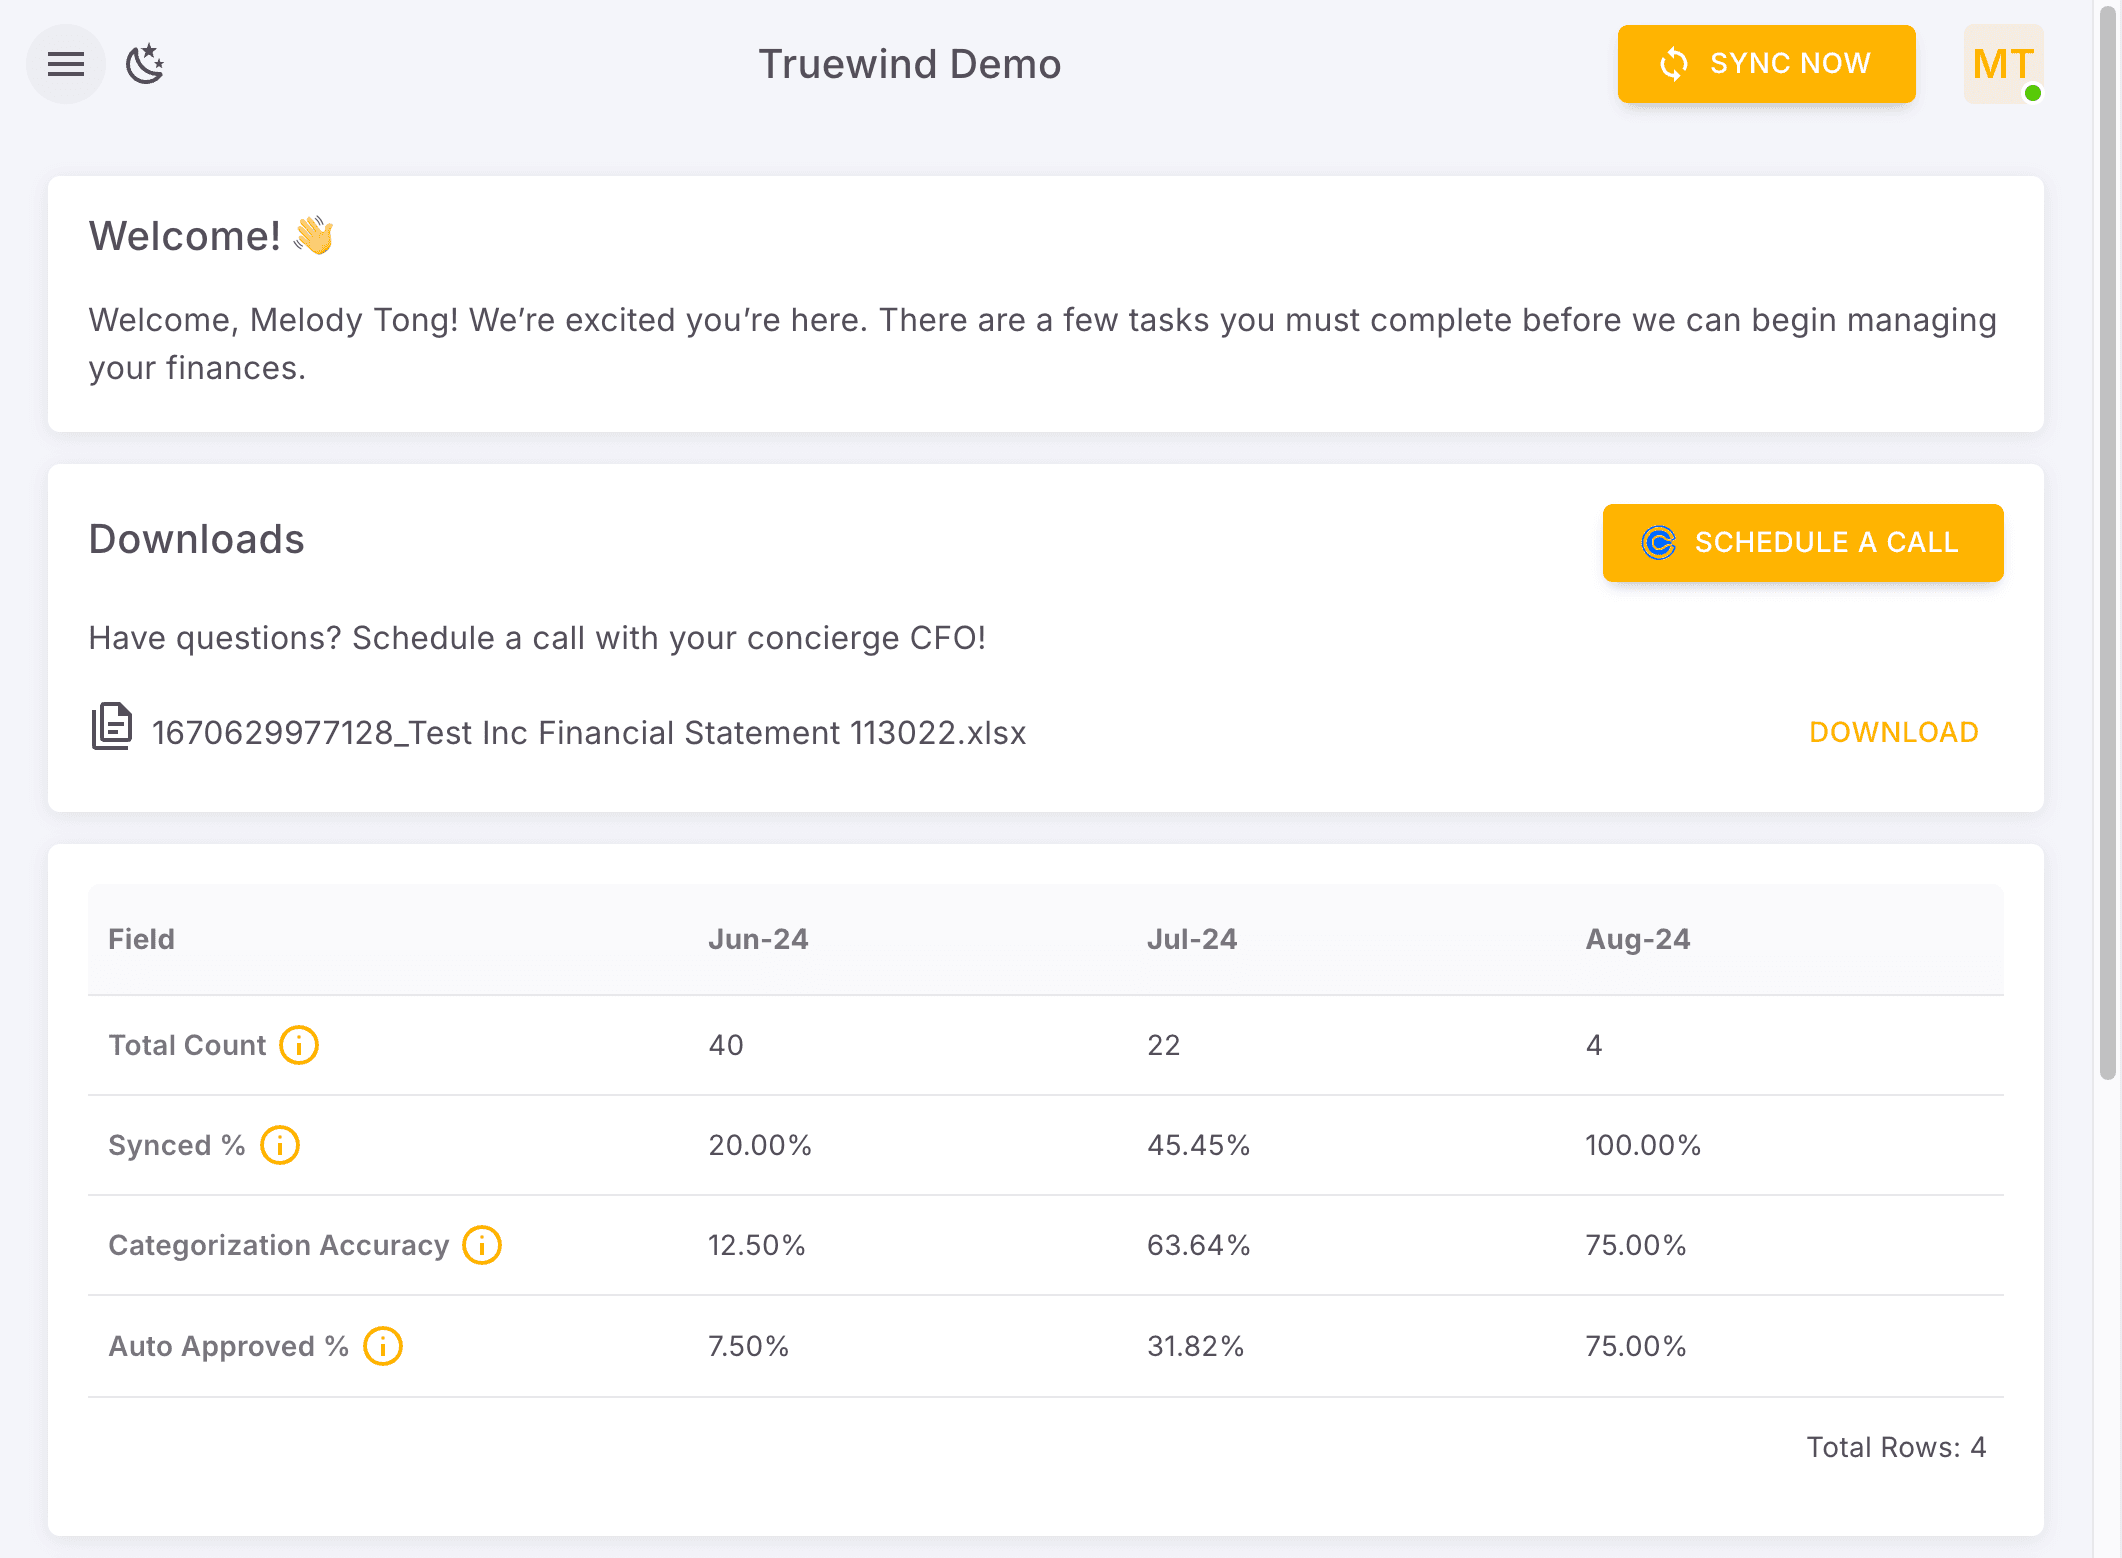Open the hamburger navigation menu

click(x=66, y=64)
